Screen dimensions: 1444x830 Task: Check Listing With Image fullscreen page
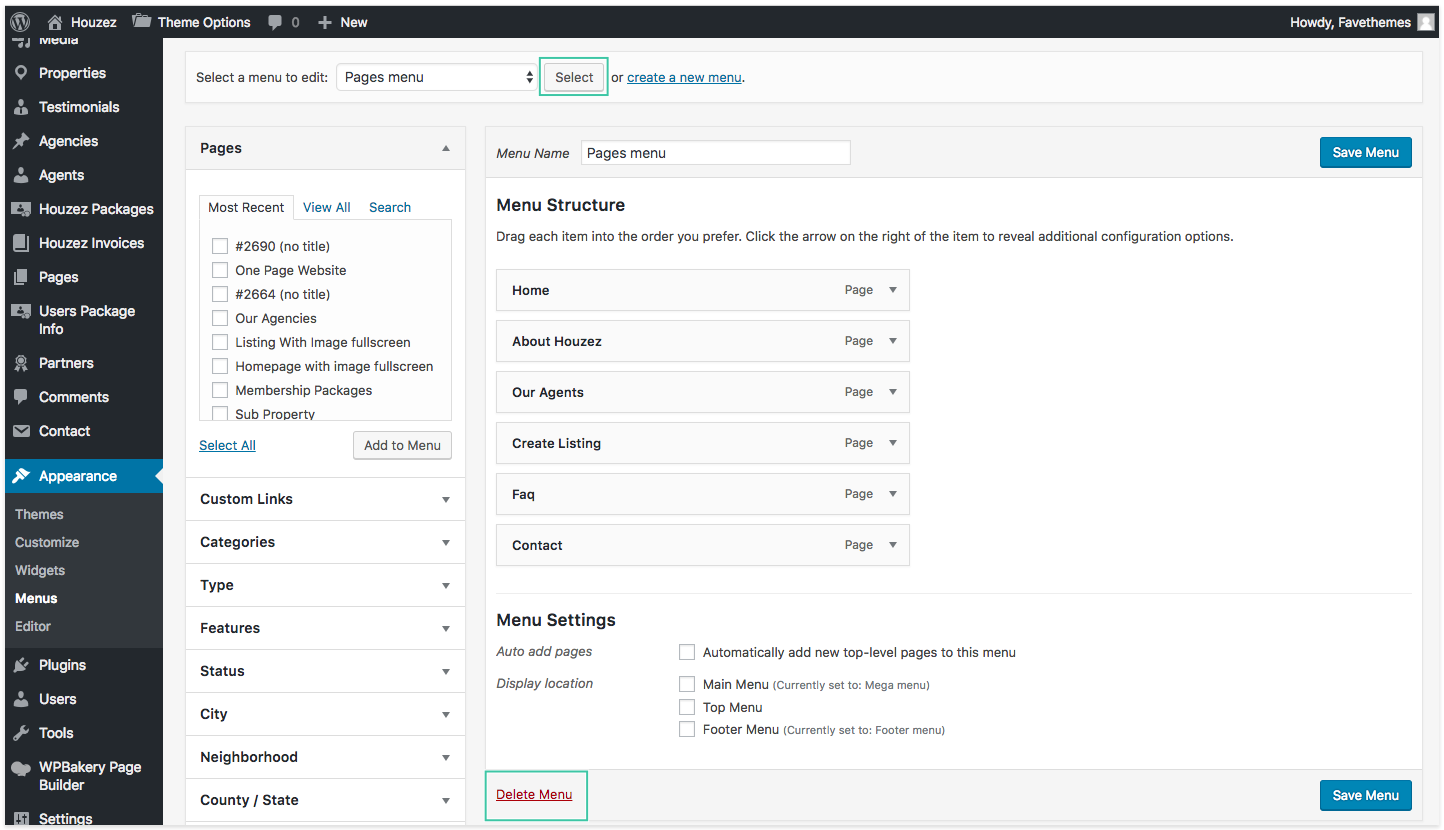220,342
